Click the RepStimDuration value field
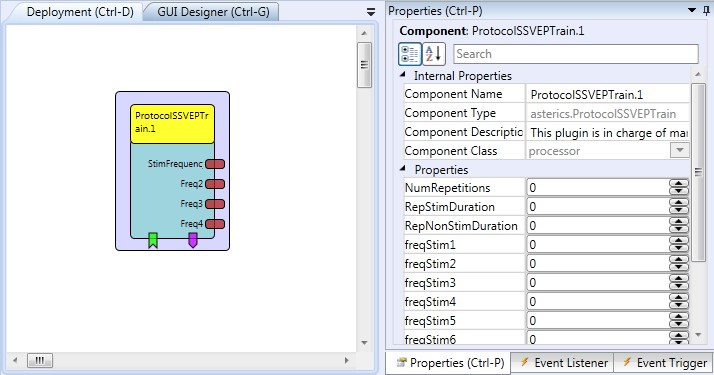 [x=597, y=207]
